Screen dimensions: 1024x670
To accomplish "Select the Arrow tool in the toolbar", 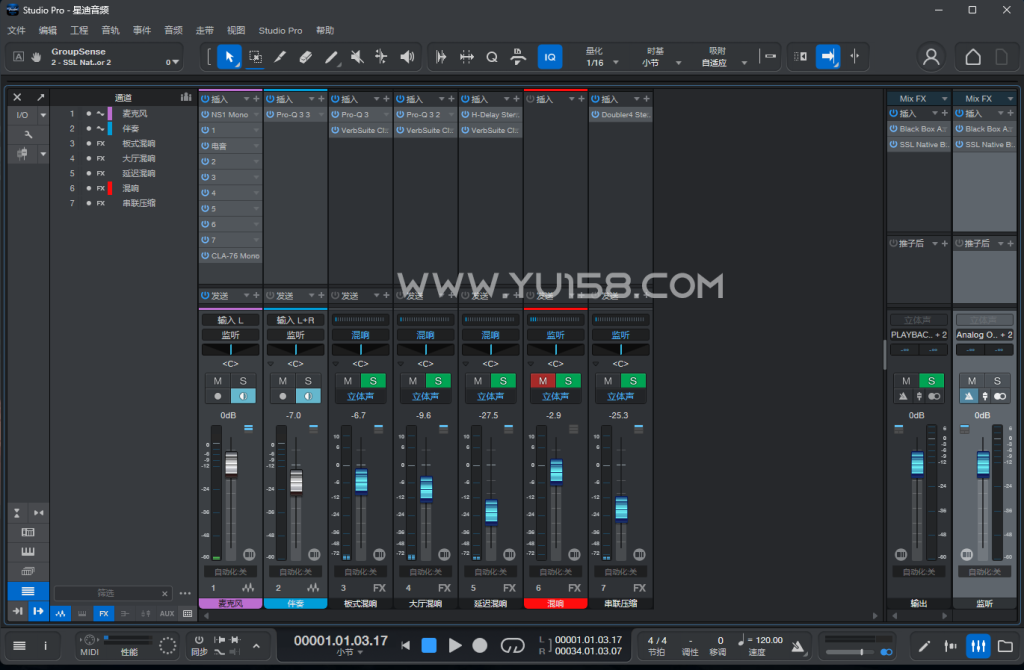I will click(x=229, y=57).
